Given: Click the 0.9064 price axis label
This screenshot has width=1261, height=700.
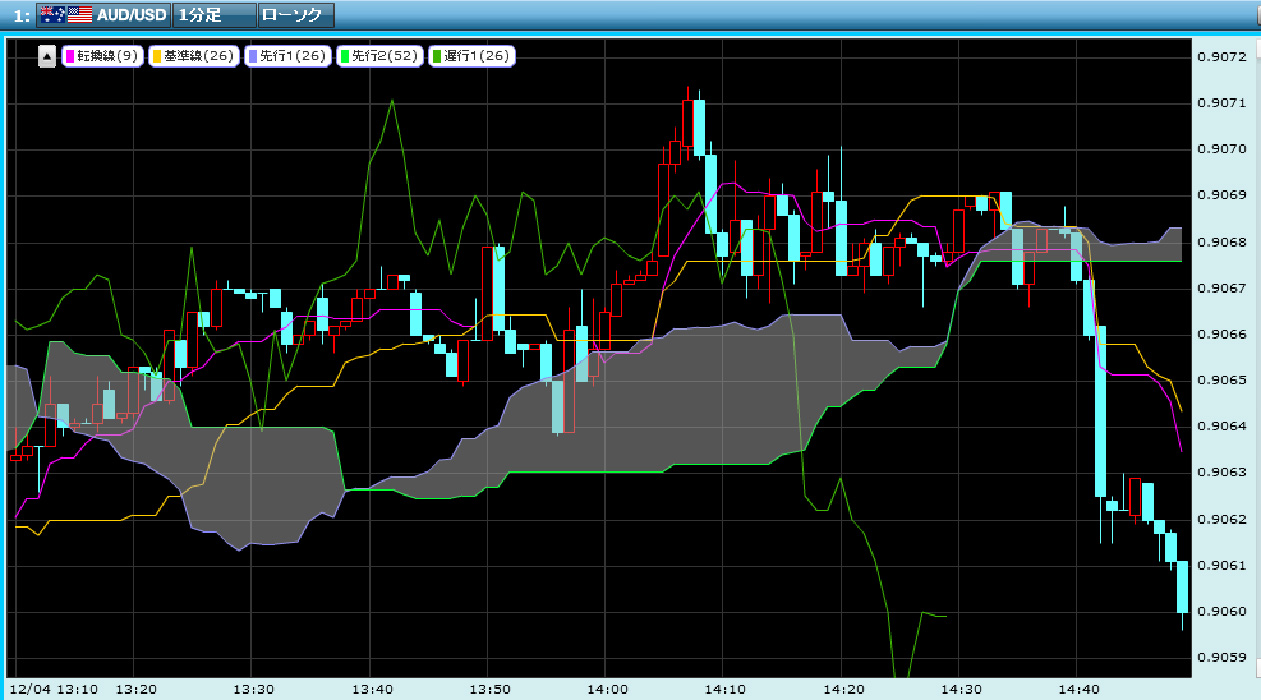Looking at the screenshot, I should pos(1222,427).
